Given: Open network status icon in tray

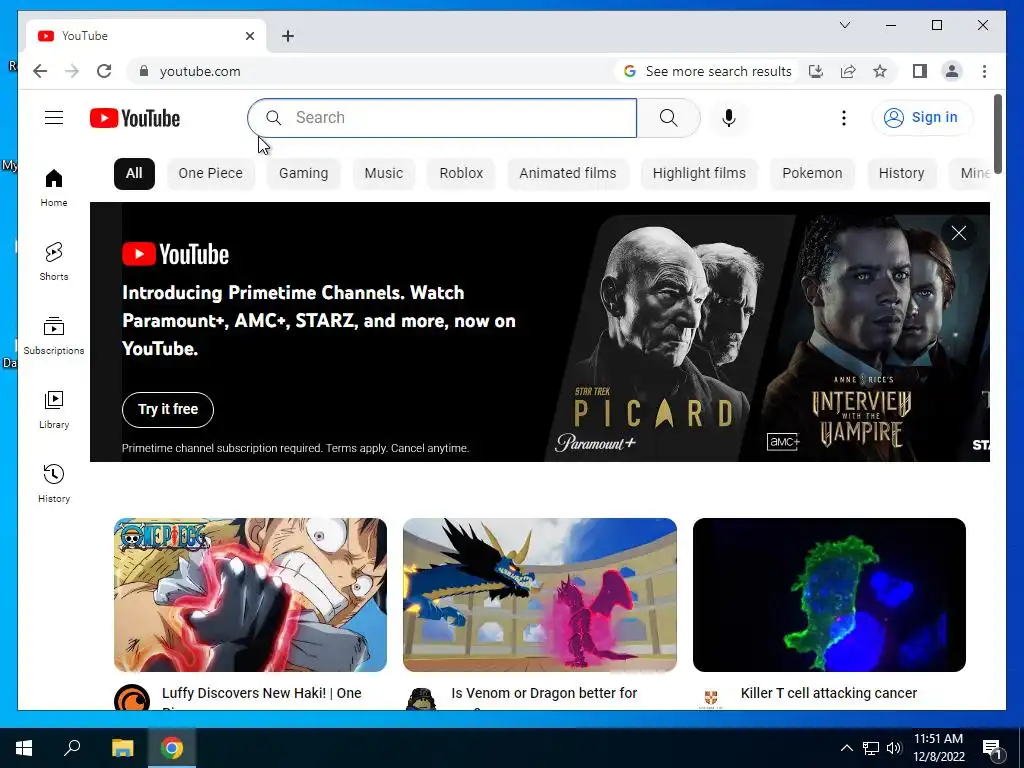Looking at the screenshot, I should point(871,748).
